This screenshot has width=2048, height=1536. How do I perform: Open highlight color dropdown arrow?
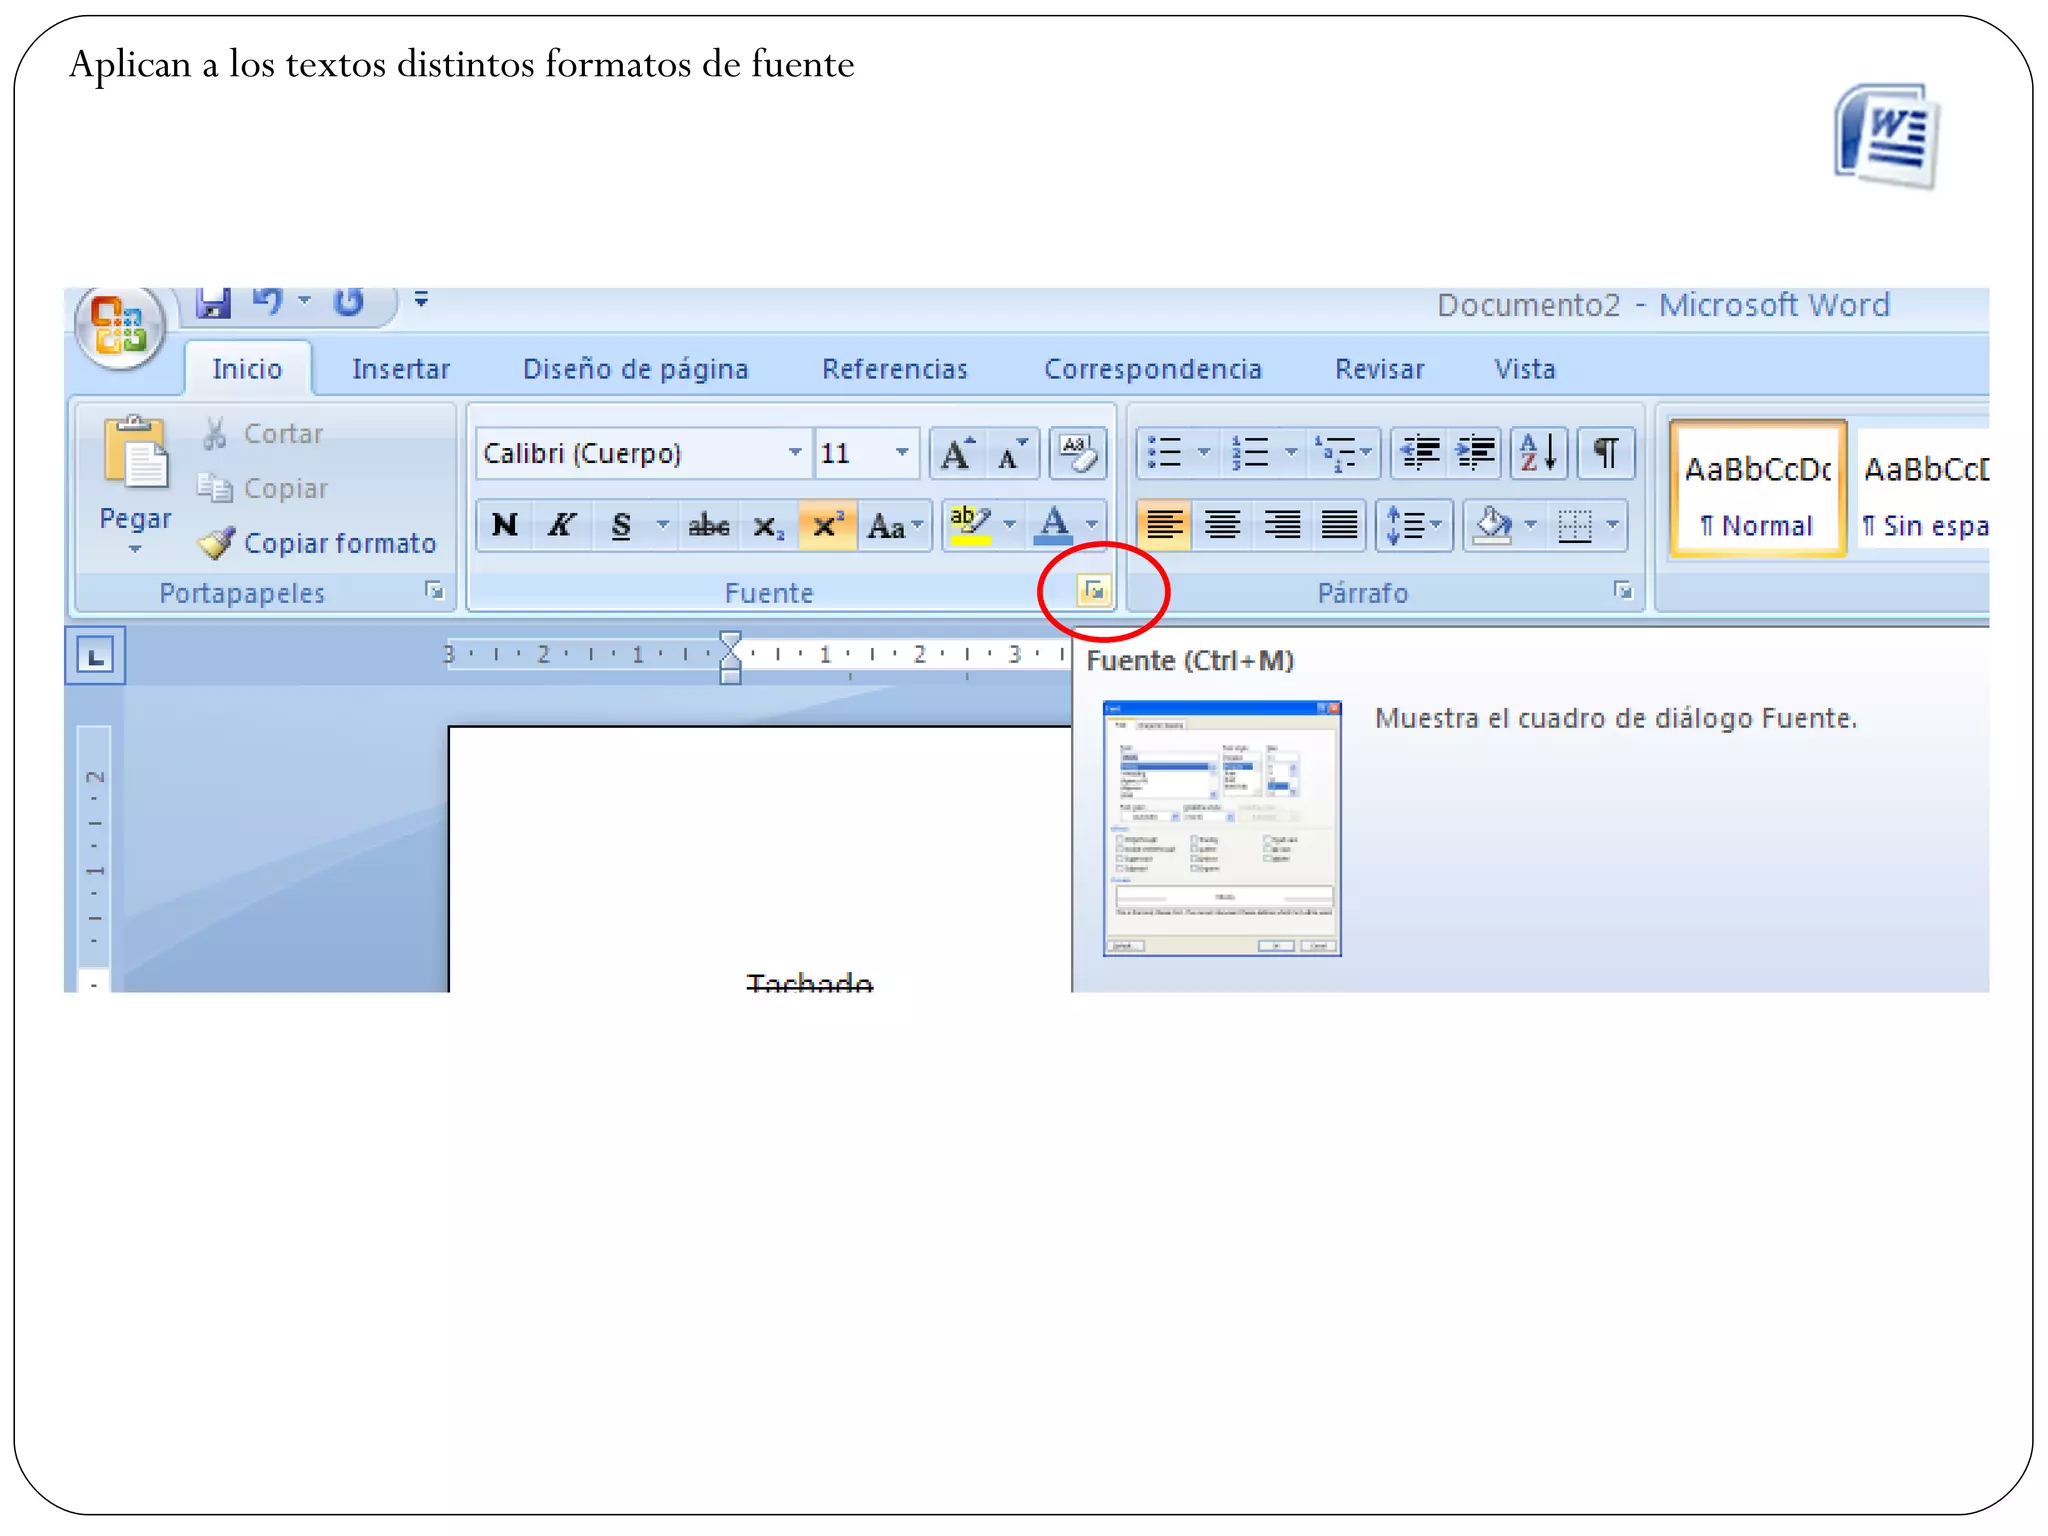click(x=1010, y=525)
